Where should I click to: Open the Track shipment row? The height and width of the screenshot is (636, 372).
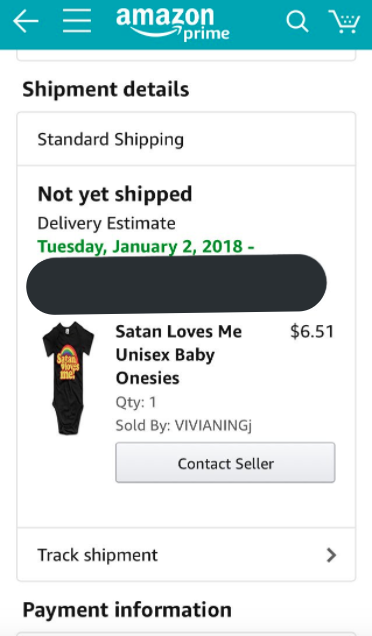click(x=186, y=555)
